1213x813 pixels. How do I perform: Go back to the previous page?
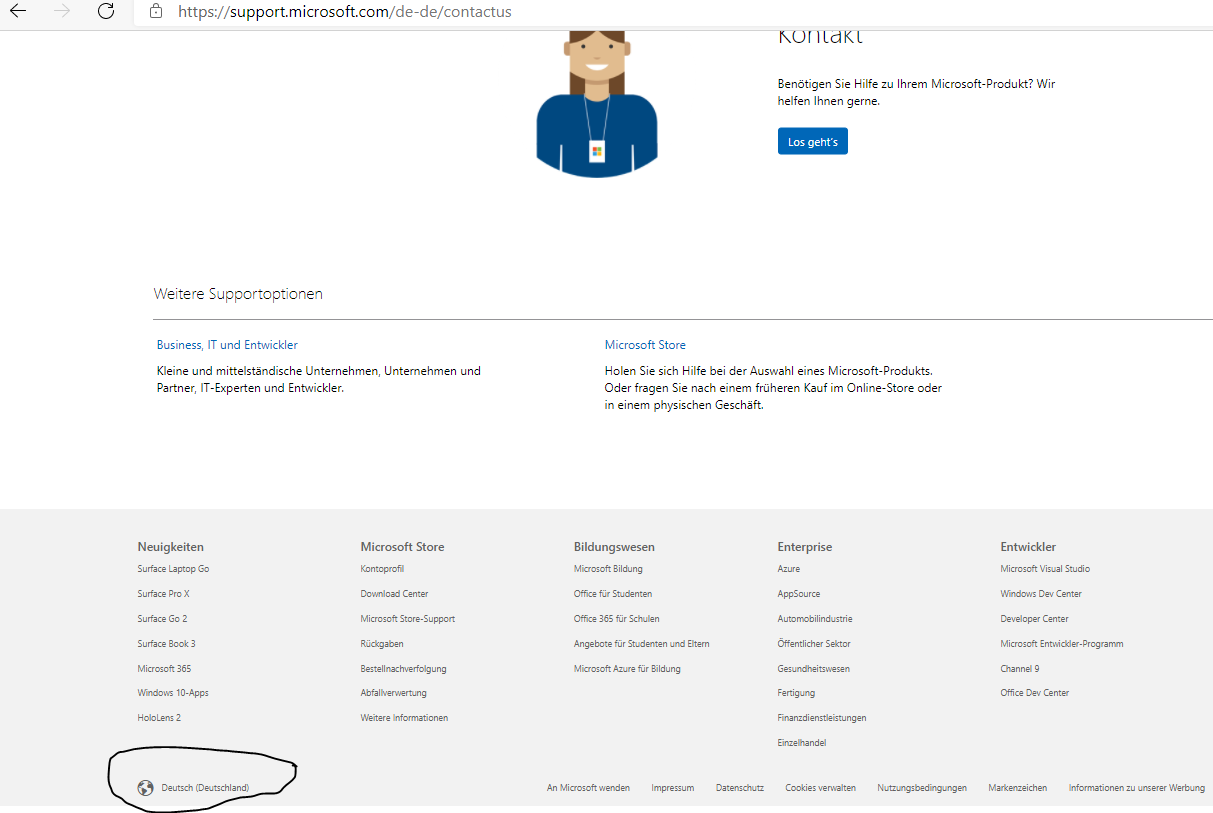(18, 12)
